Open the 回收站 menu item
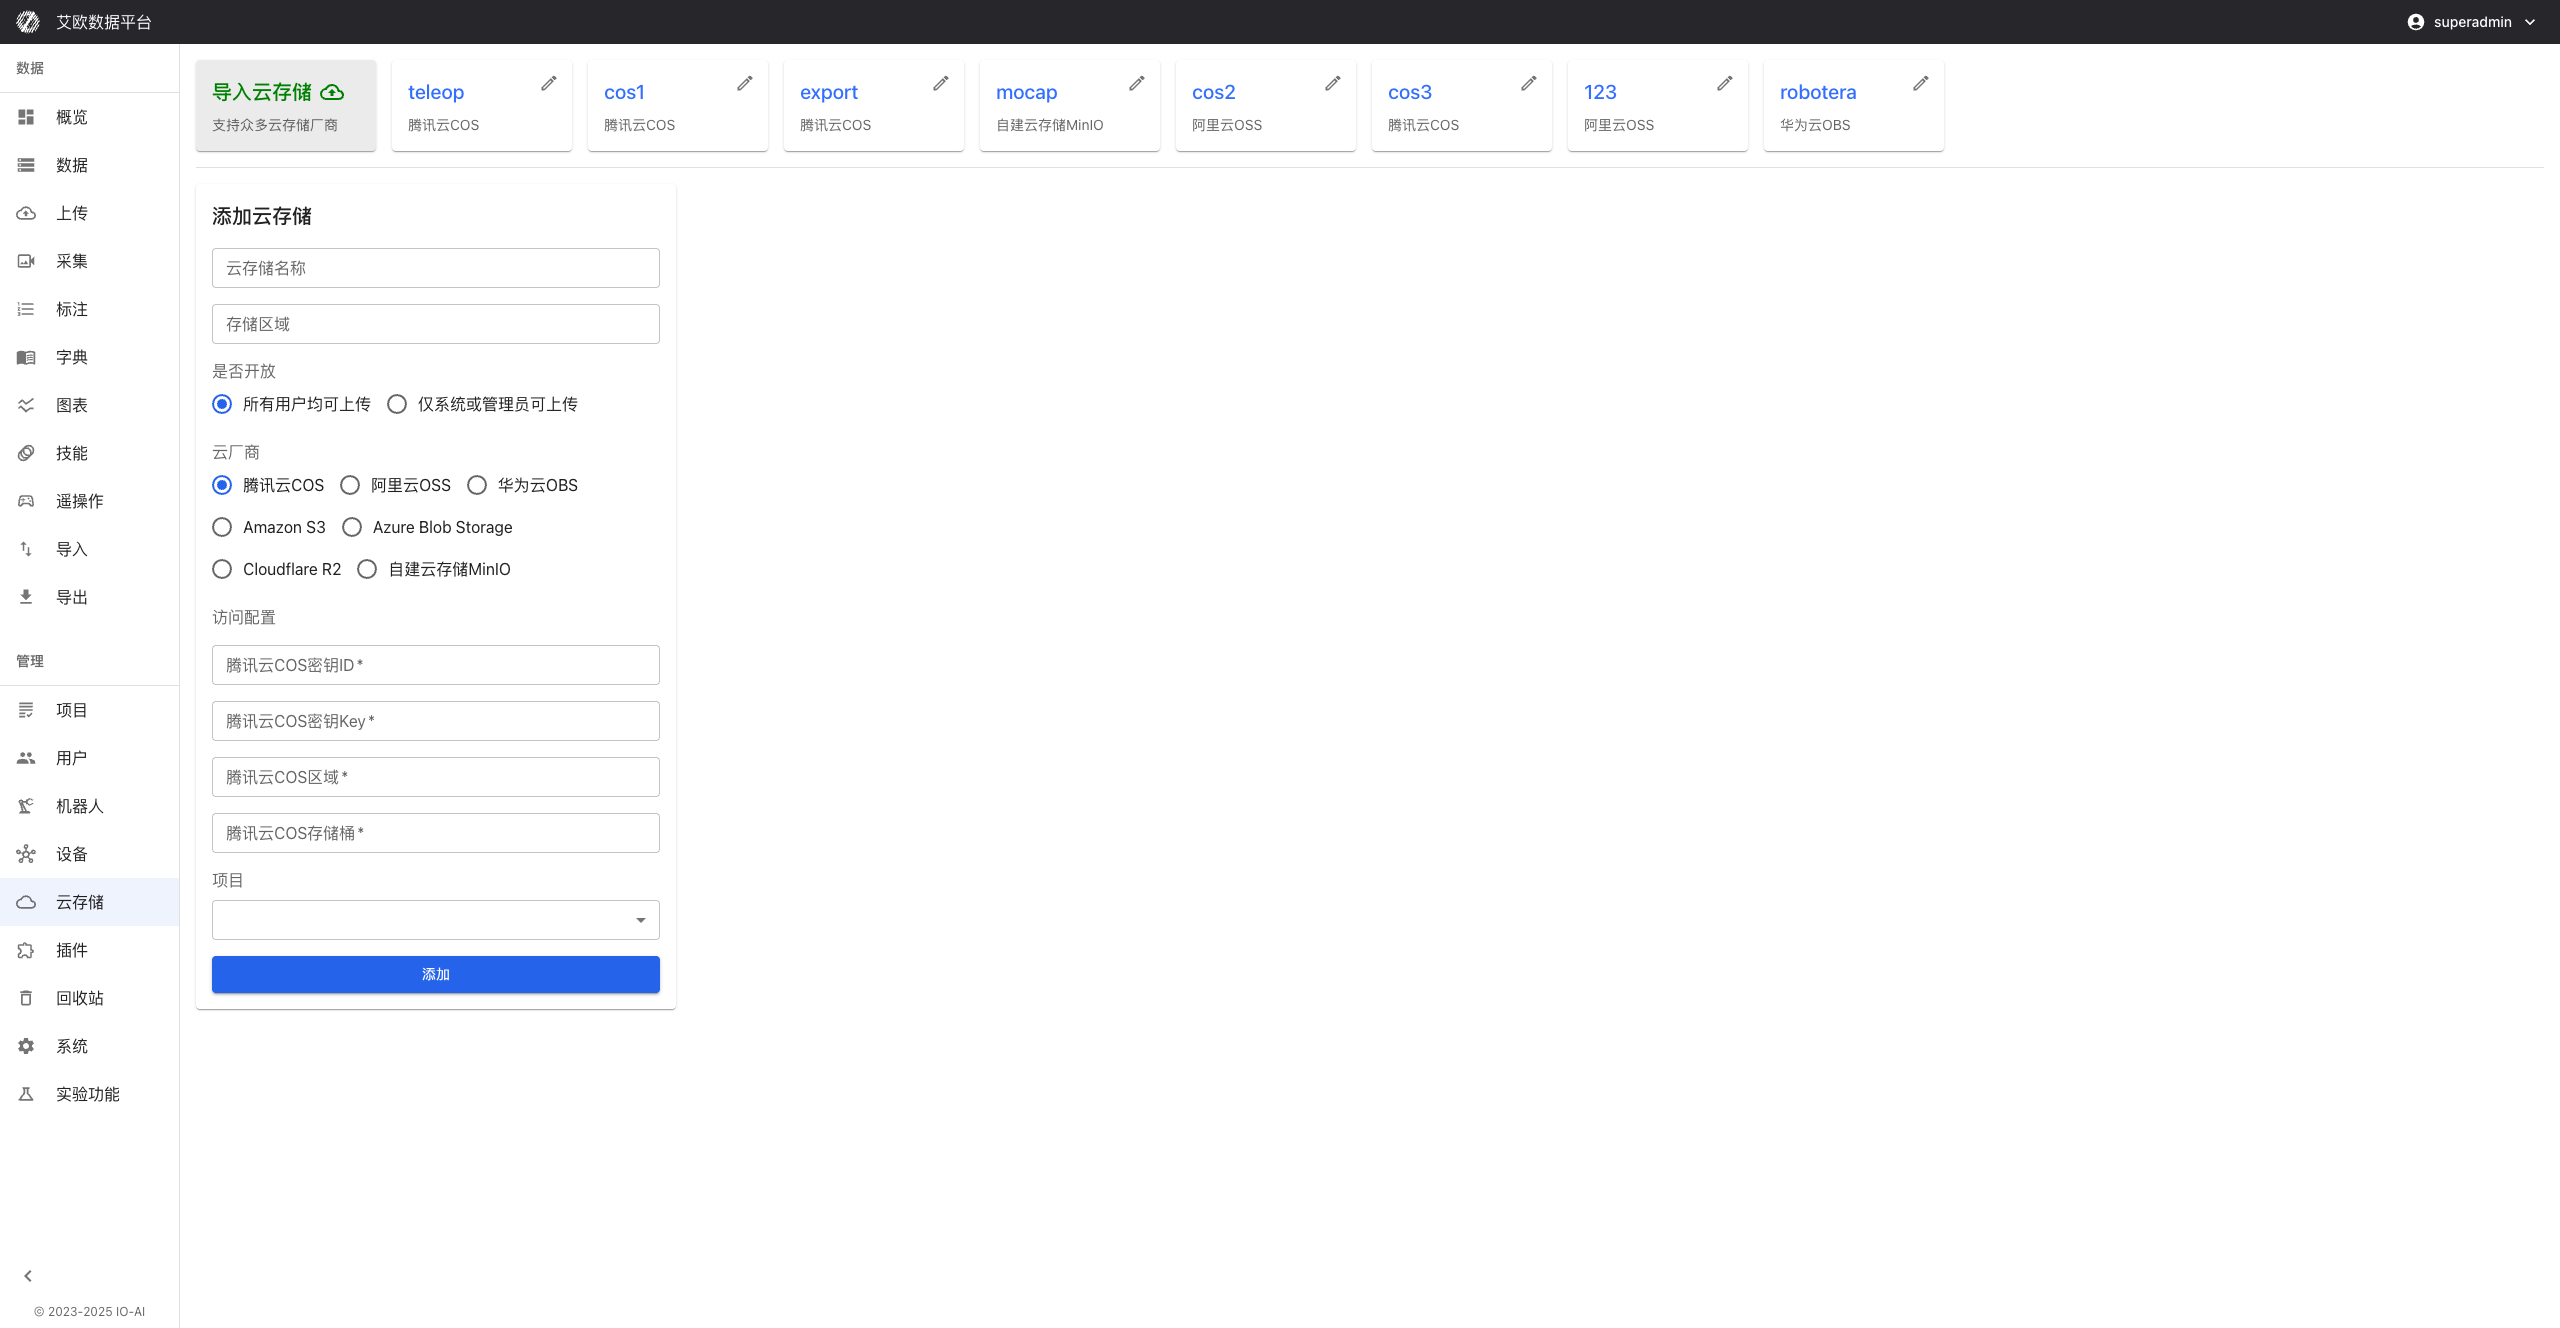 click(x=90, y=998)
